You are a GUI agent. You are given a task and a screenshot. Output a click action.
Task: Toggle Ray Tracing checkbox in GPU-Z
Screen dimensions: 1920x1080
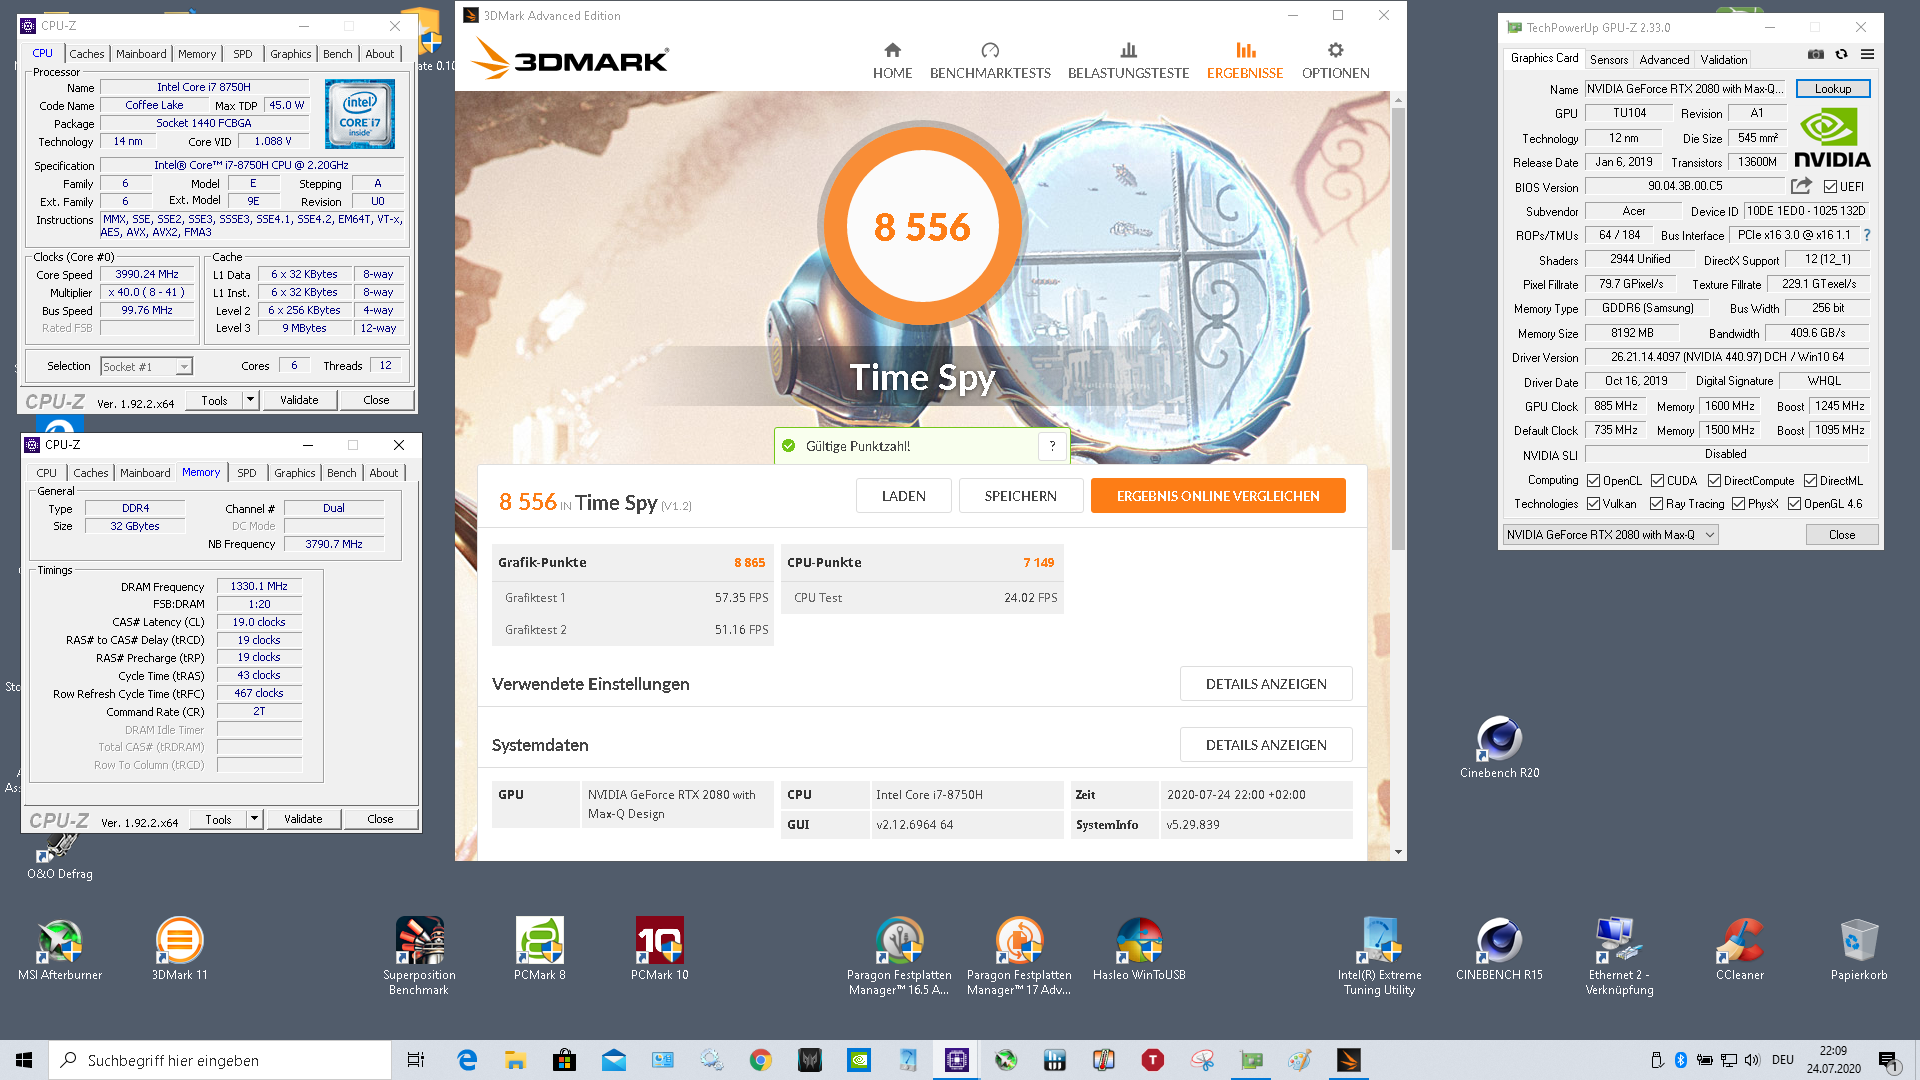click(1657, 504)
